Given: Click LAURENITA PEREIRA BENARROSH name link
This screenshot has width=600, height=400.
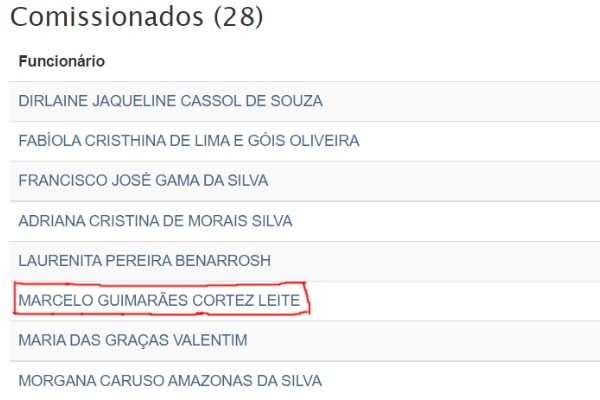Looking at the screenshot, I should click(x=145, y=261).
